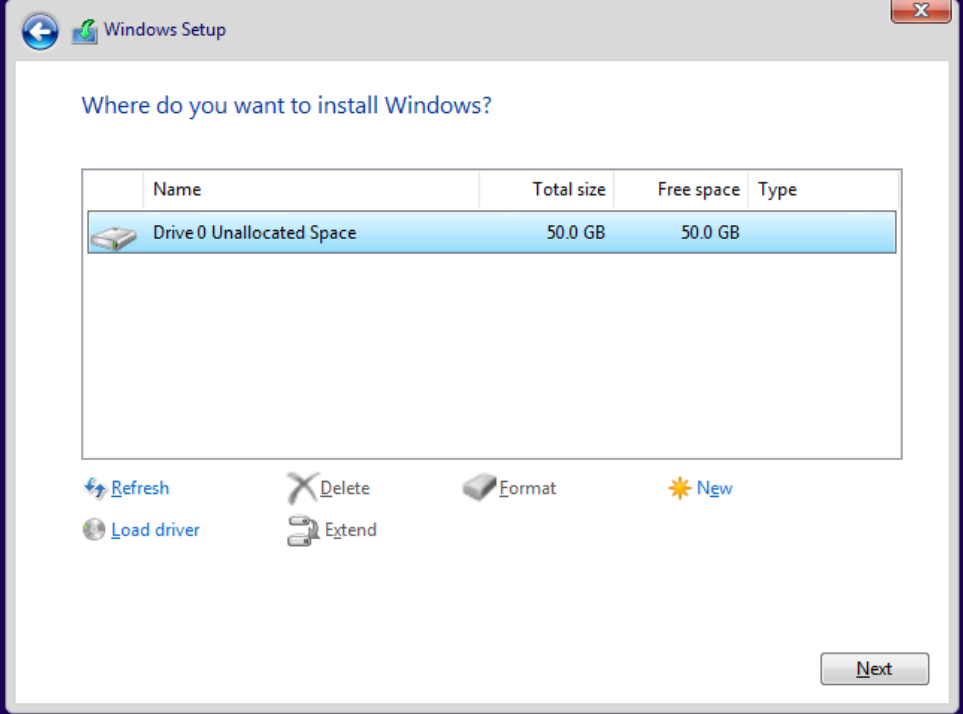
Task: Click the red X Delete icon
Action: point(301,488)
